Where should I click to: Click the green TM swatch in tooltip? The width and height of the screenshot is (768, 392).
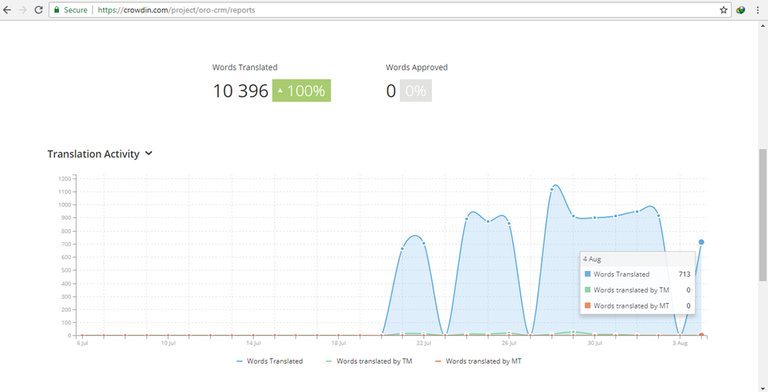tap(588, 290)
